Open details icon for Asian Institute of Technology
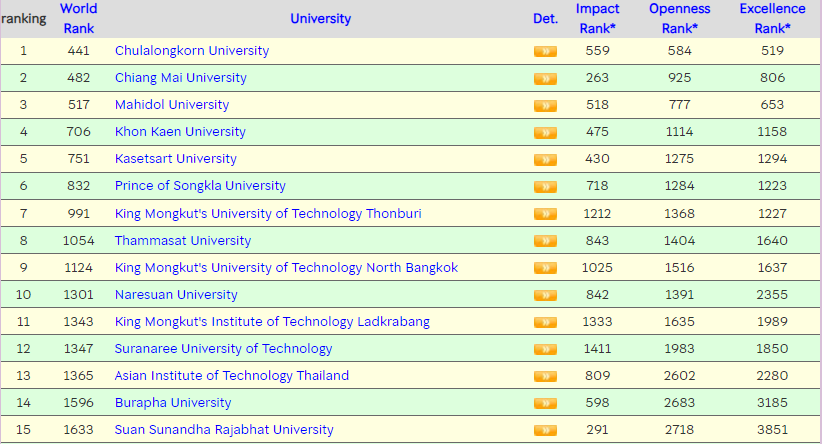The width and height of the screenshot is (822, 444). pyautogui.click(x=545, y=376)
